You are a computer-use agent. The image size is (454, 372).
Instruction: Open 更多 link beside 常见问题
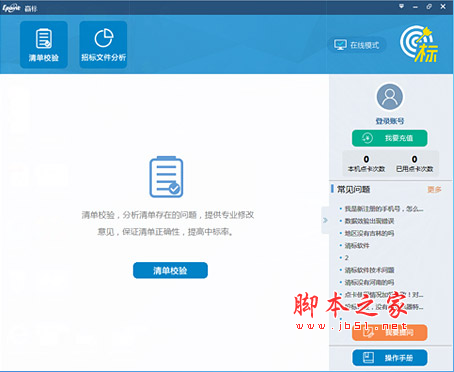point(434,190)
